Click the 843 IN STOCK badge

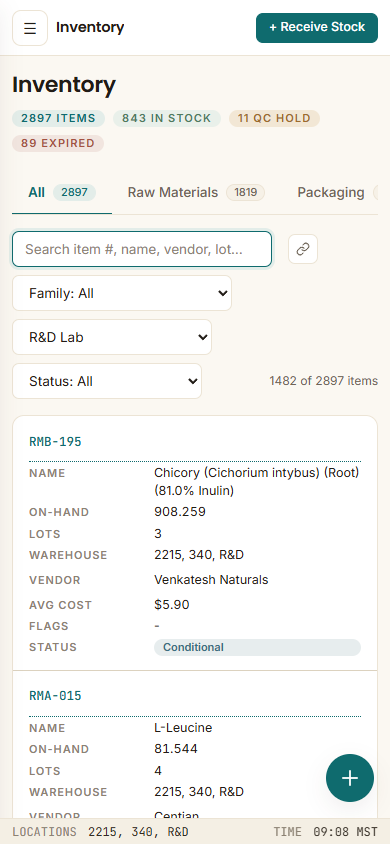[x=167, y=118]
